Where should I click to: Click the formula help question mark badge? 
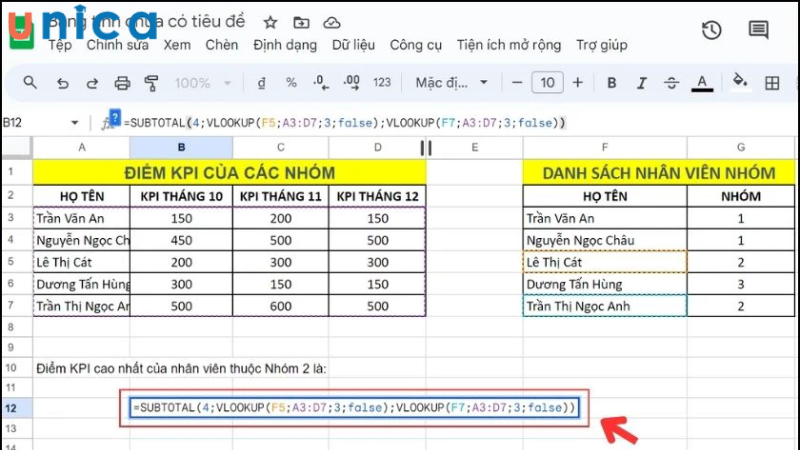click(x=115, y=117)
